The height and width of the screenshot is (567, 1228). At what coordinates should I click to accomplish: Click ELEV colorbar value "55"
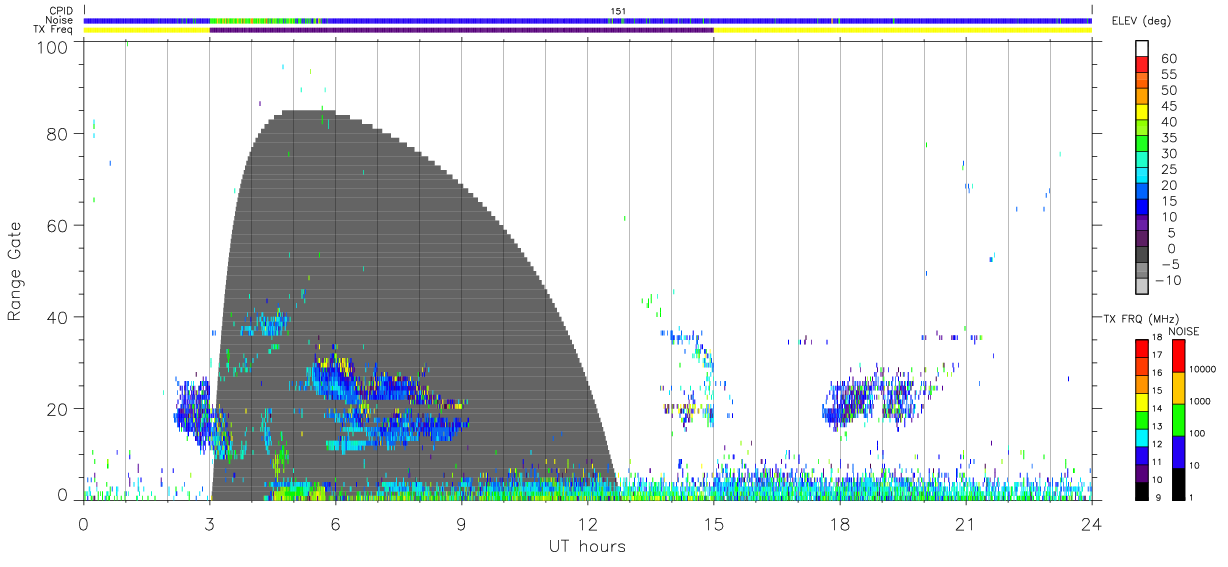tap(1168, 75)
